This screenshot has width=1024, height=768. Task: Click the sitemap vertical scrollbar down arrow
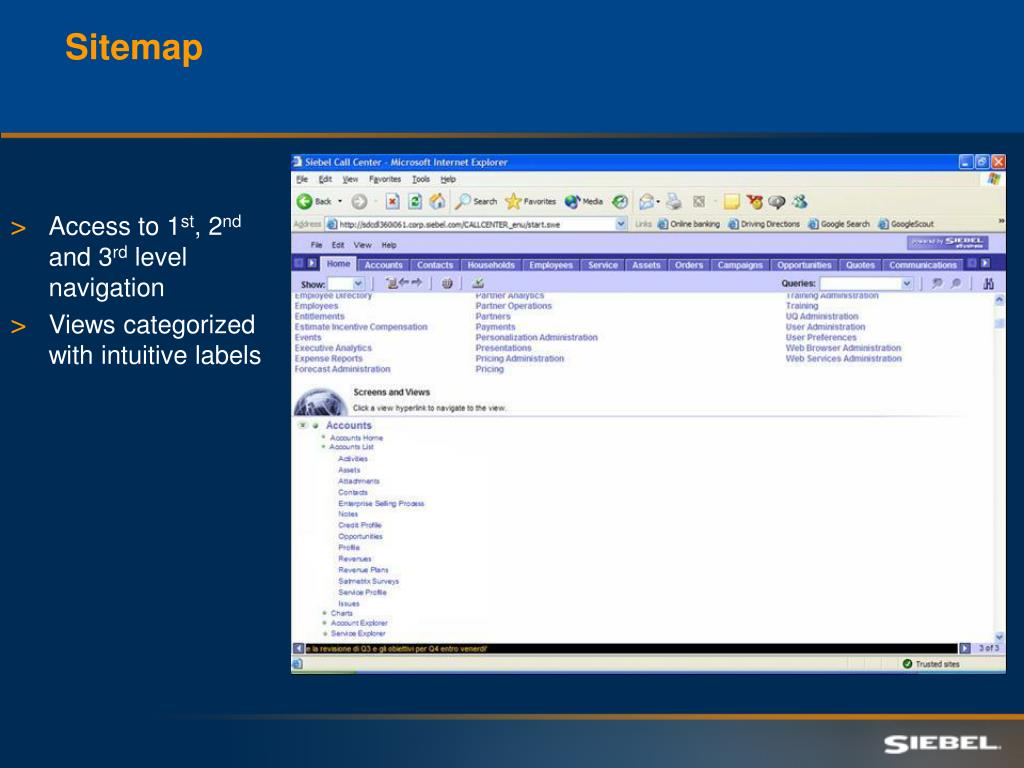[x=999, y=637]
